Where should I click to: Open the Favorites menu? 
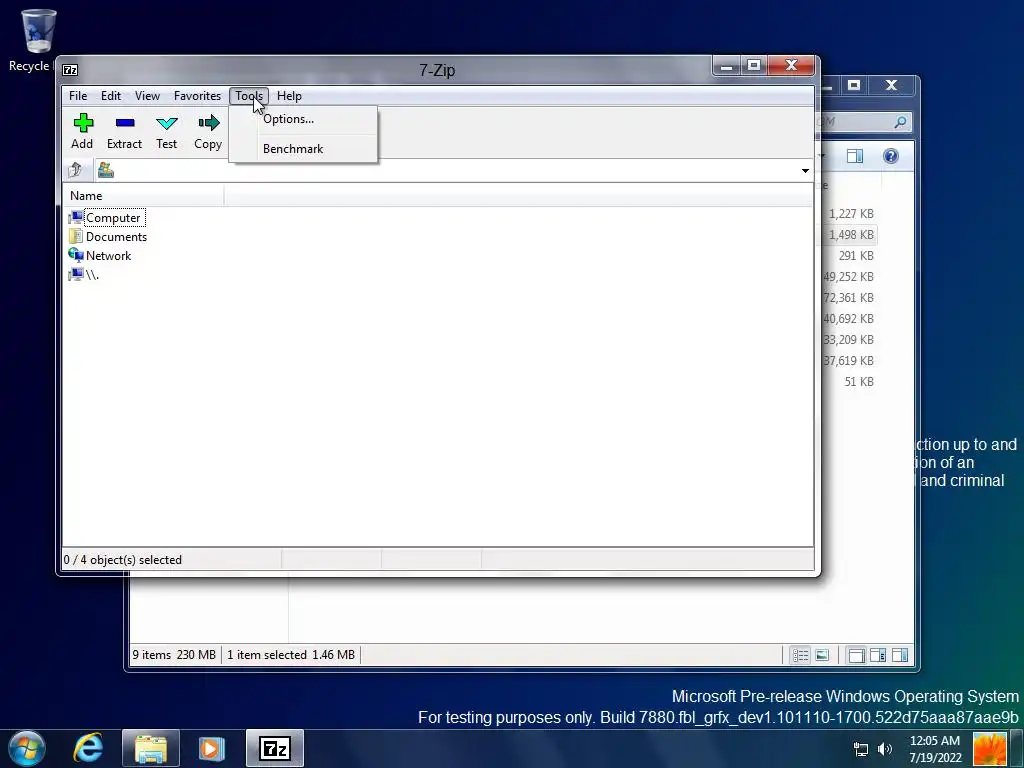click(197, 96)
